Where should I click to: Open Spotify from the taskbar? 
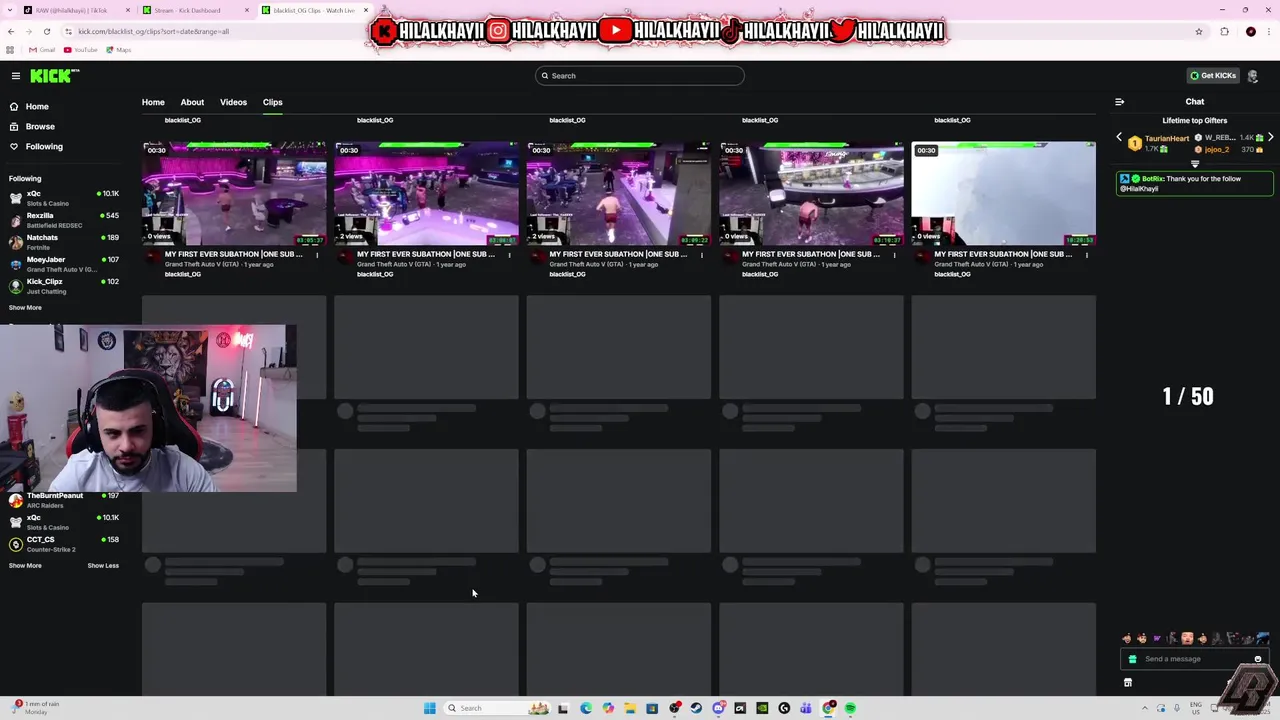[x=850, y=708]
